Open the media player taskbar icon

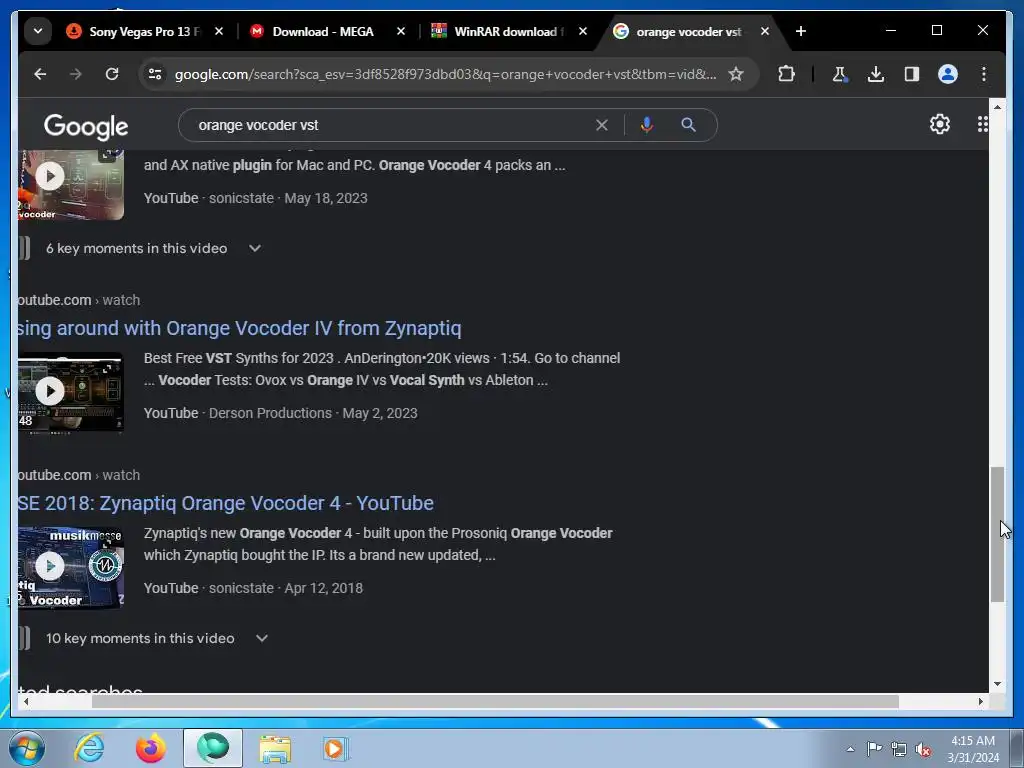pyautogui.click(x=336, y=748)
